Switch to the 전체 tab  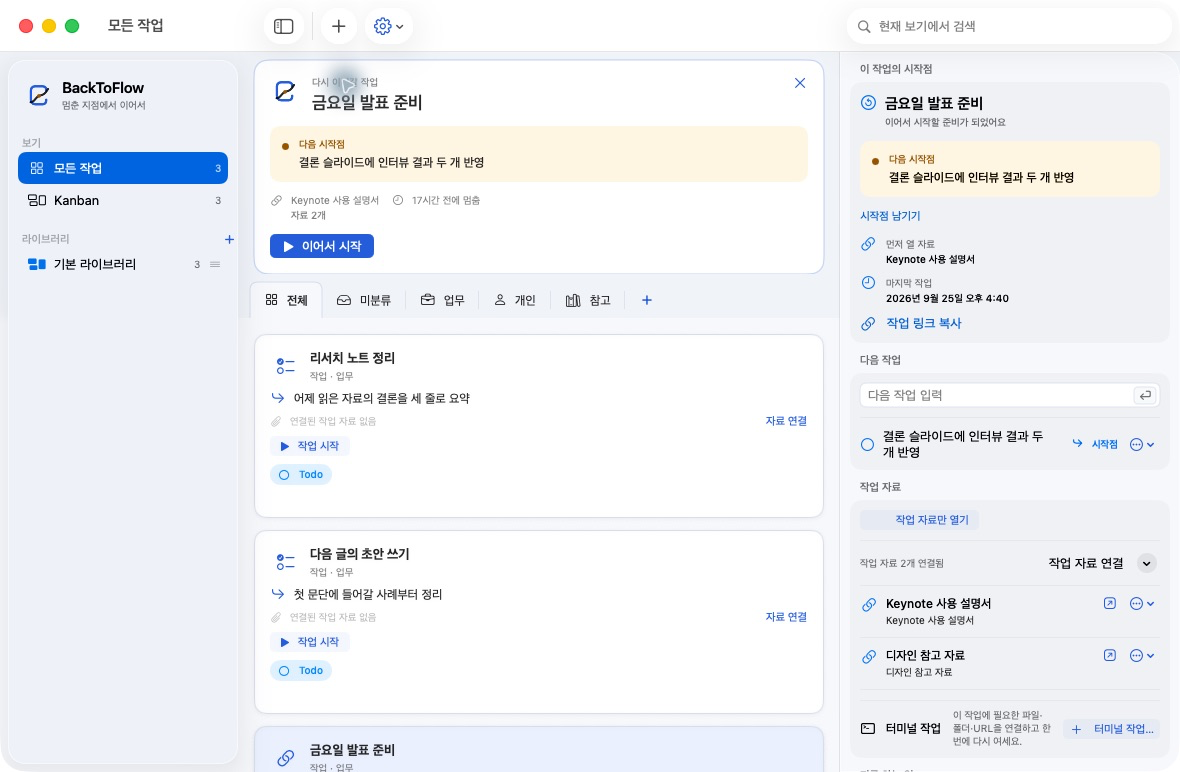click(x=287, y=300)
